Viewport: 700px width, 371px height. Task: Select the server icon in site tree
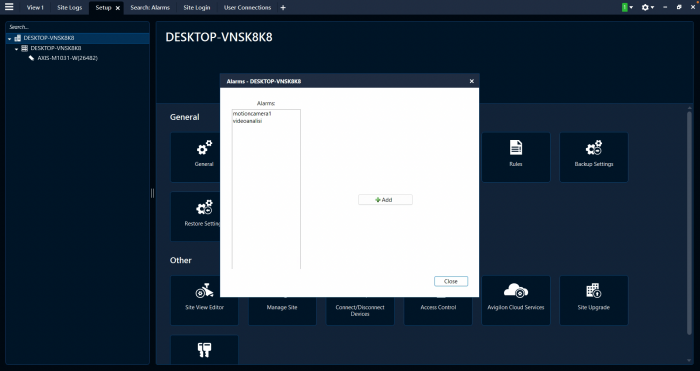tap(25, 48)
